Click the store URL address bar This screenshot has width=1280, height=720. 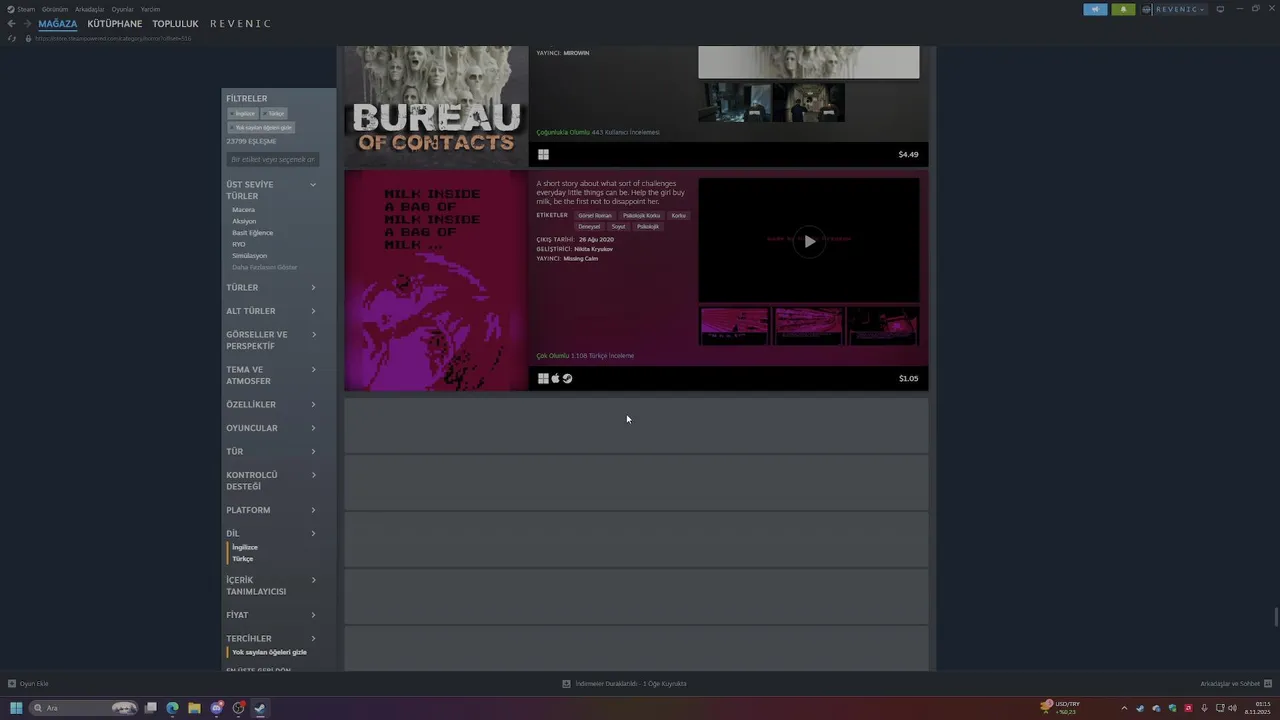tap(113, 38)
